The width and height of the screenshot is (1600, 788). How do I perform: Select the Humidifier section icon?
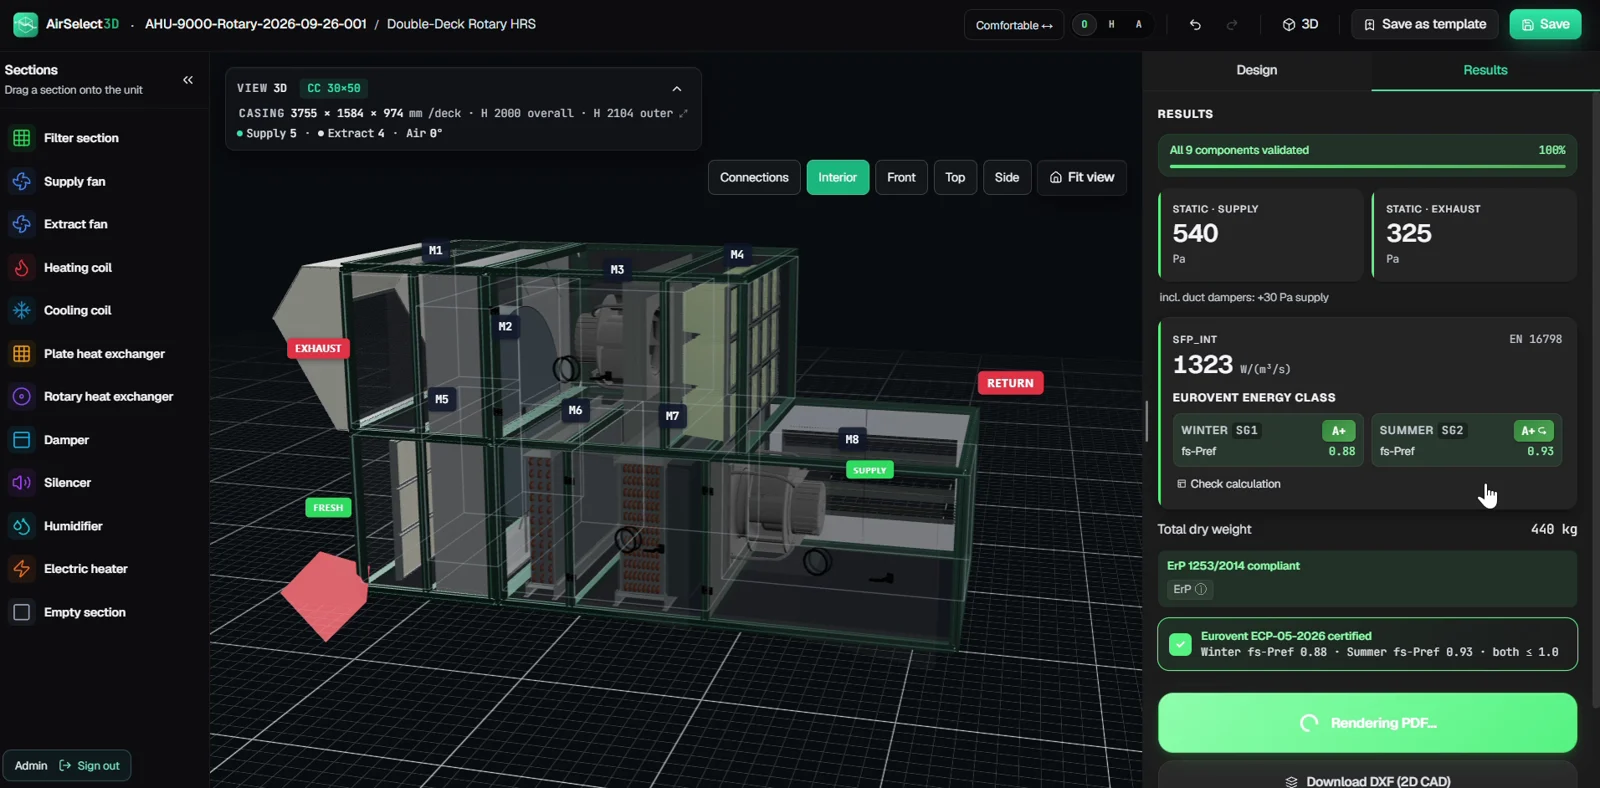click(x=21, y=526)
